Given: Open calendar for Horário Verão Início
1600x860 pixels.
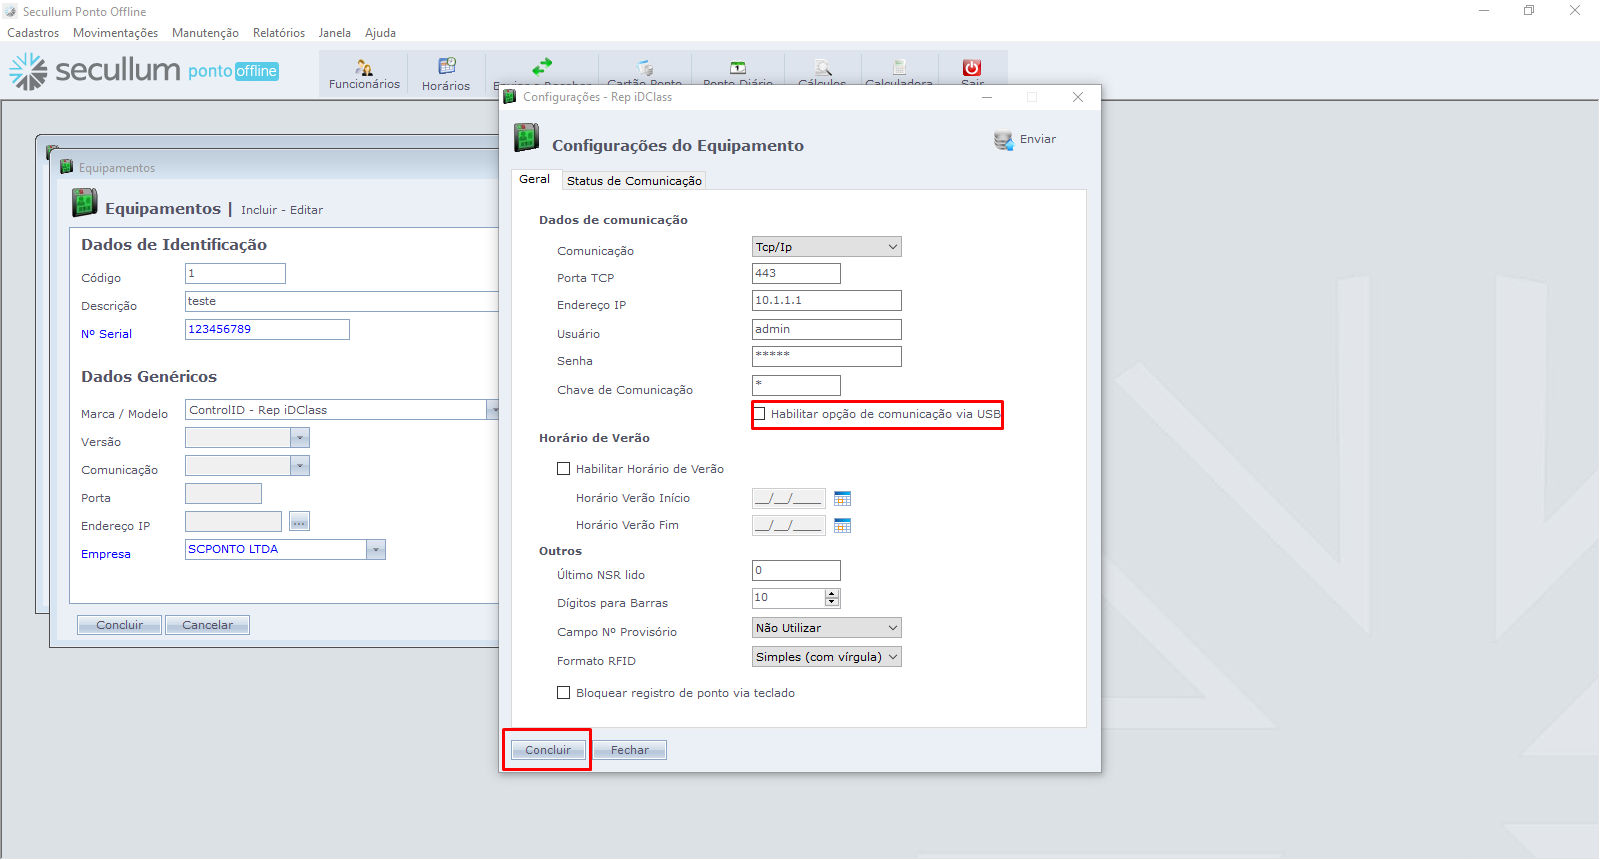Looking at the screenshot, I should coord(842,498).
